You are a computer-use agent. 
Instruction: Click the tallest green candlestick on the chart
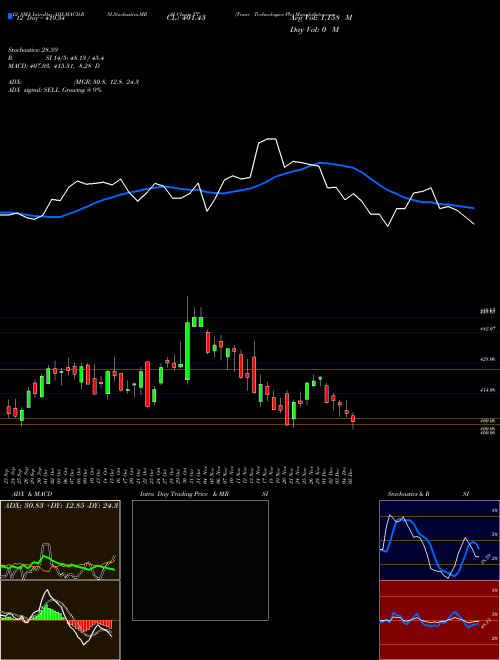point(187,351)
